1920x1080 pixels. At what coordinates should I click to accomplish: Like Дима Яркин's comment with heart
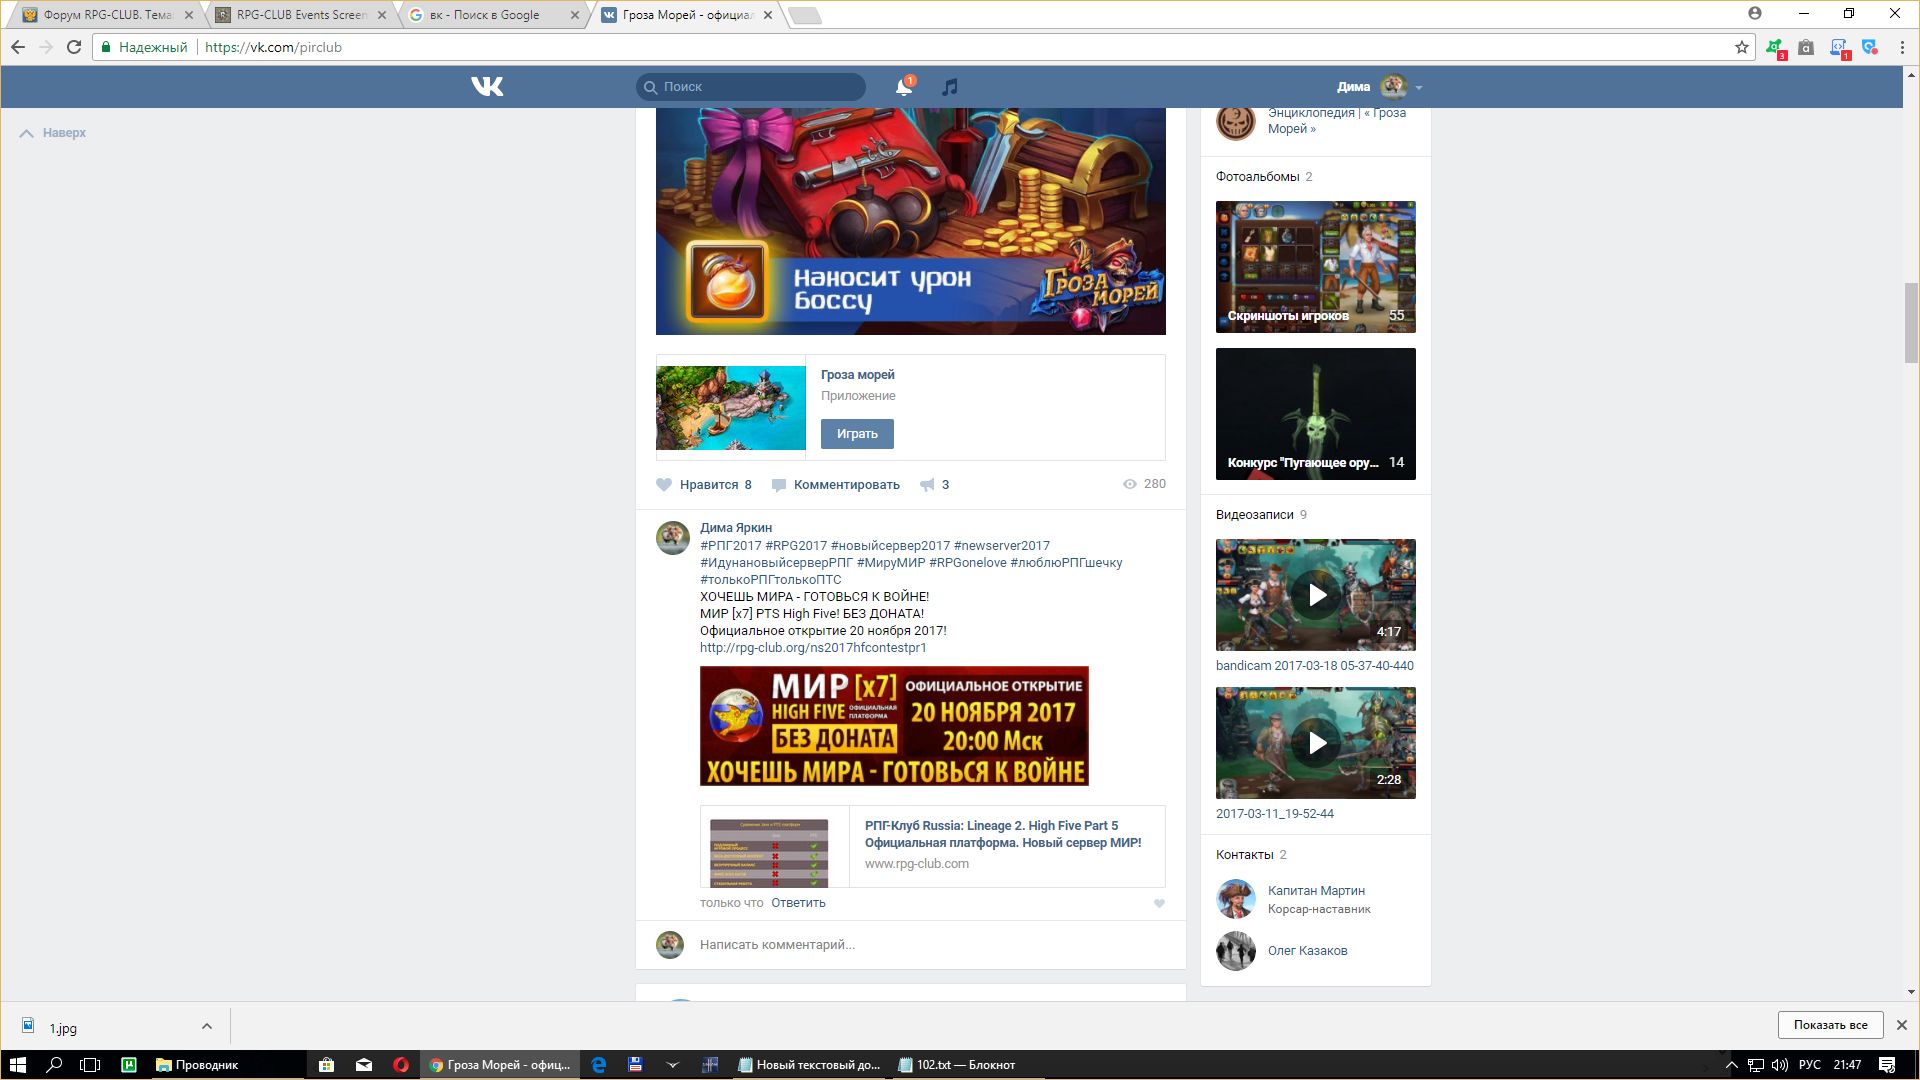click(x=1159, y=904)
